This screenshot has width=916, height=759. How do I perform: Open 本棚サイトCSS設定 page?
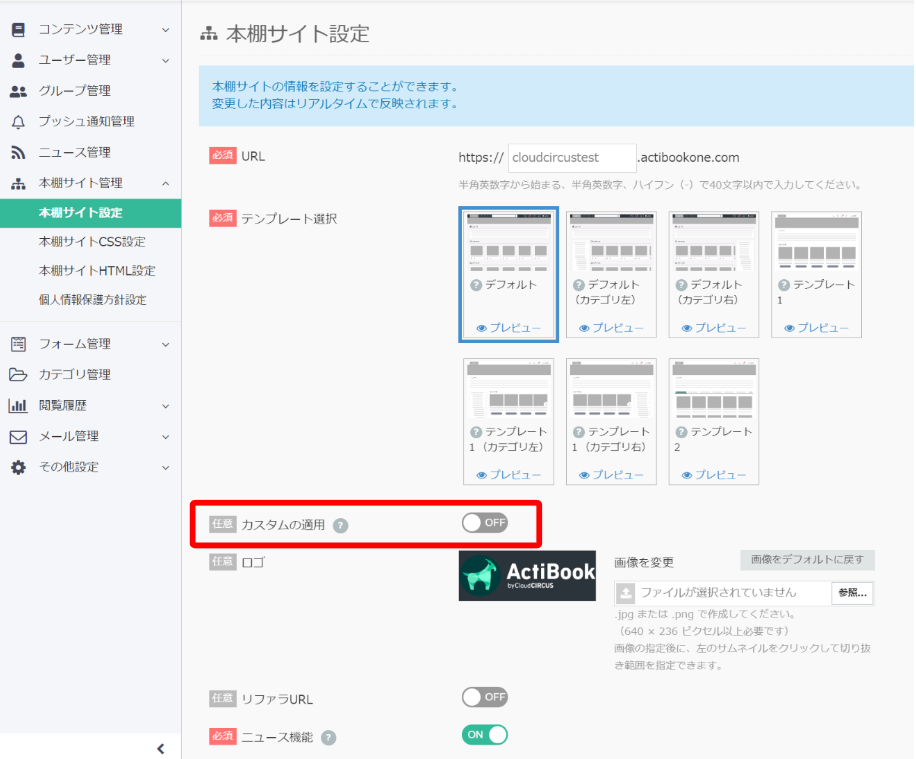click(x=92, y=242)
